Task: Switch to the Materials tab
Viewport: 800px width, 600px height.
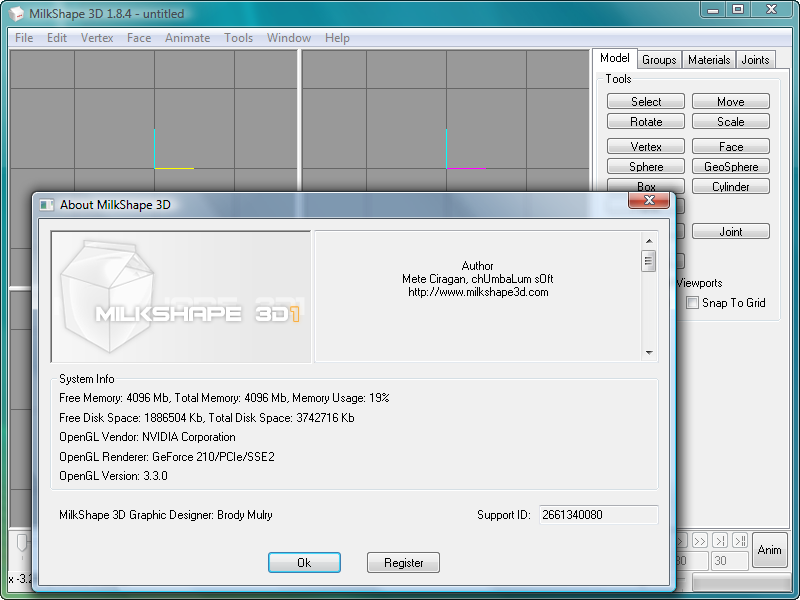Action: (x=709, y=60)
